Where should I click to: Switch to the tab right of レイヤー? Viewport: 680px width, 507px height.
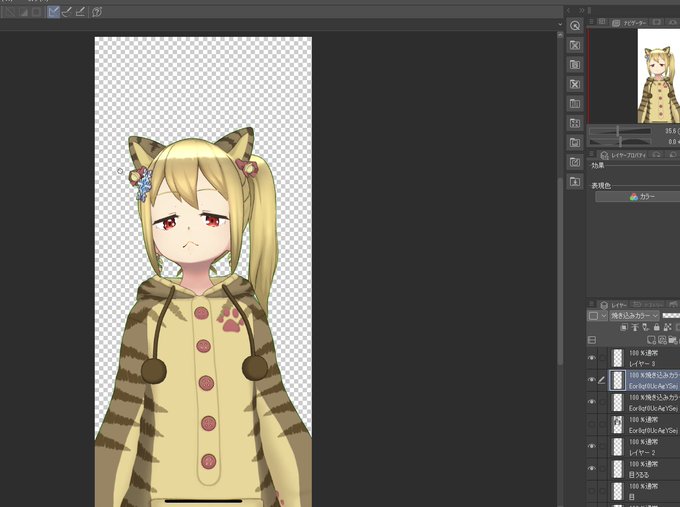tap(647, 305)
